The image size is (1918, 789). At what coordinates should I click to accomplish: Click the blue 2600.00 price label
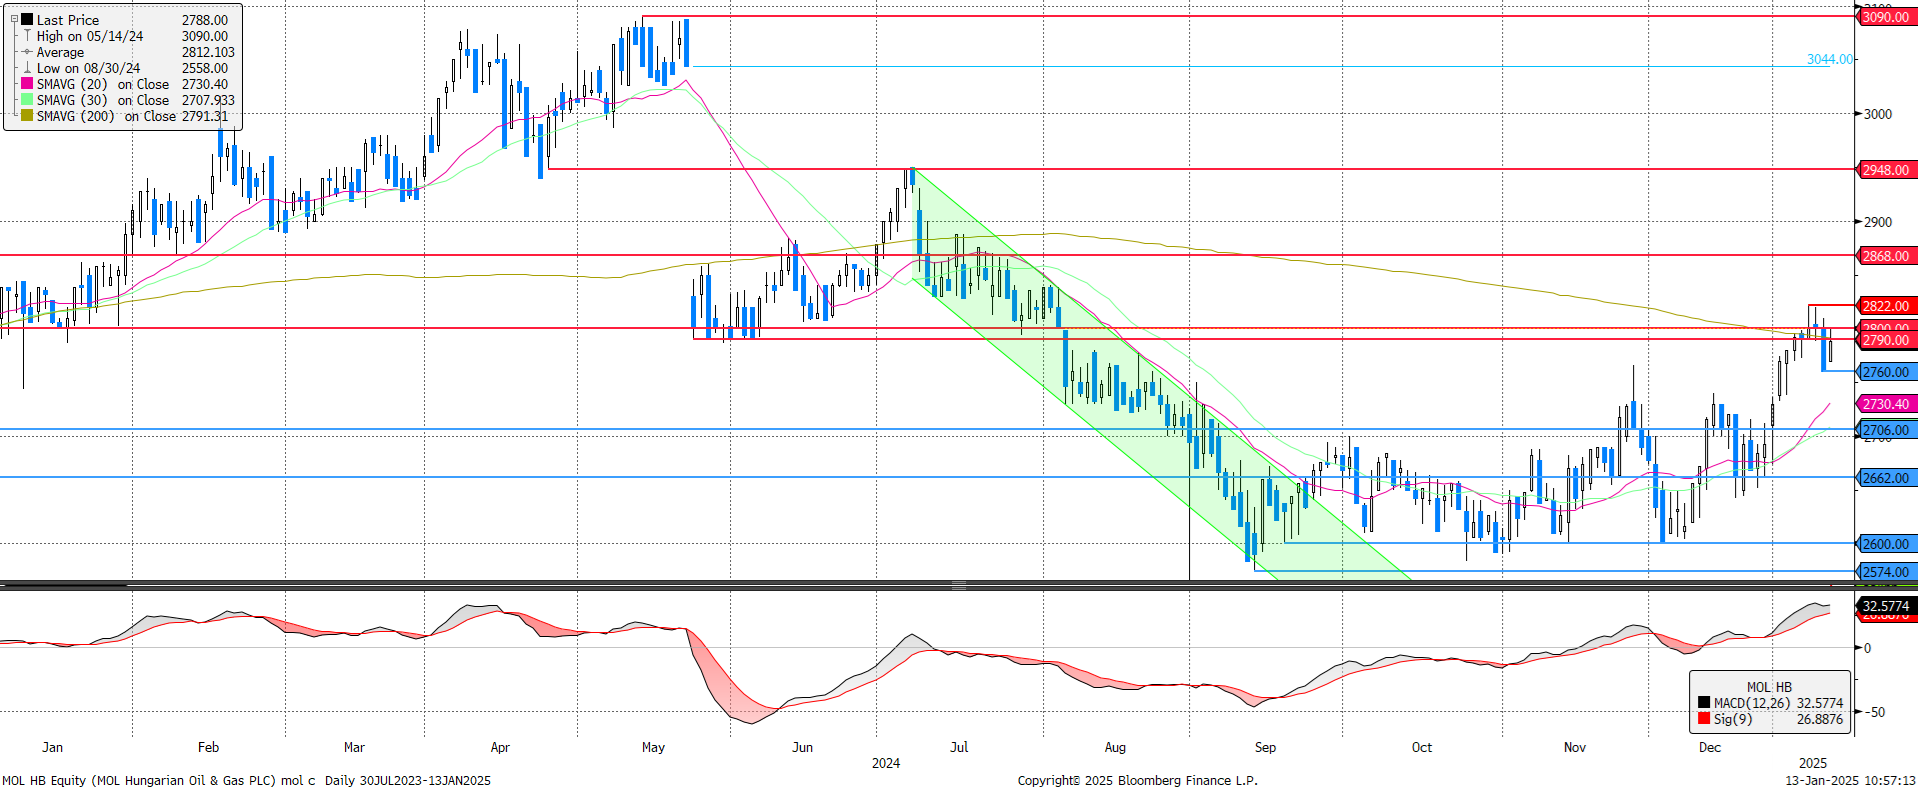click(1887, 544)
